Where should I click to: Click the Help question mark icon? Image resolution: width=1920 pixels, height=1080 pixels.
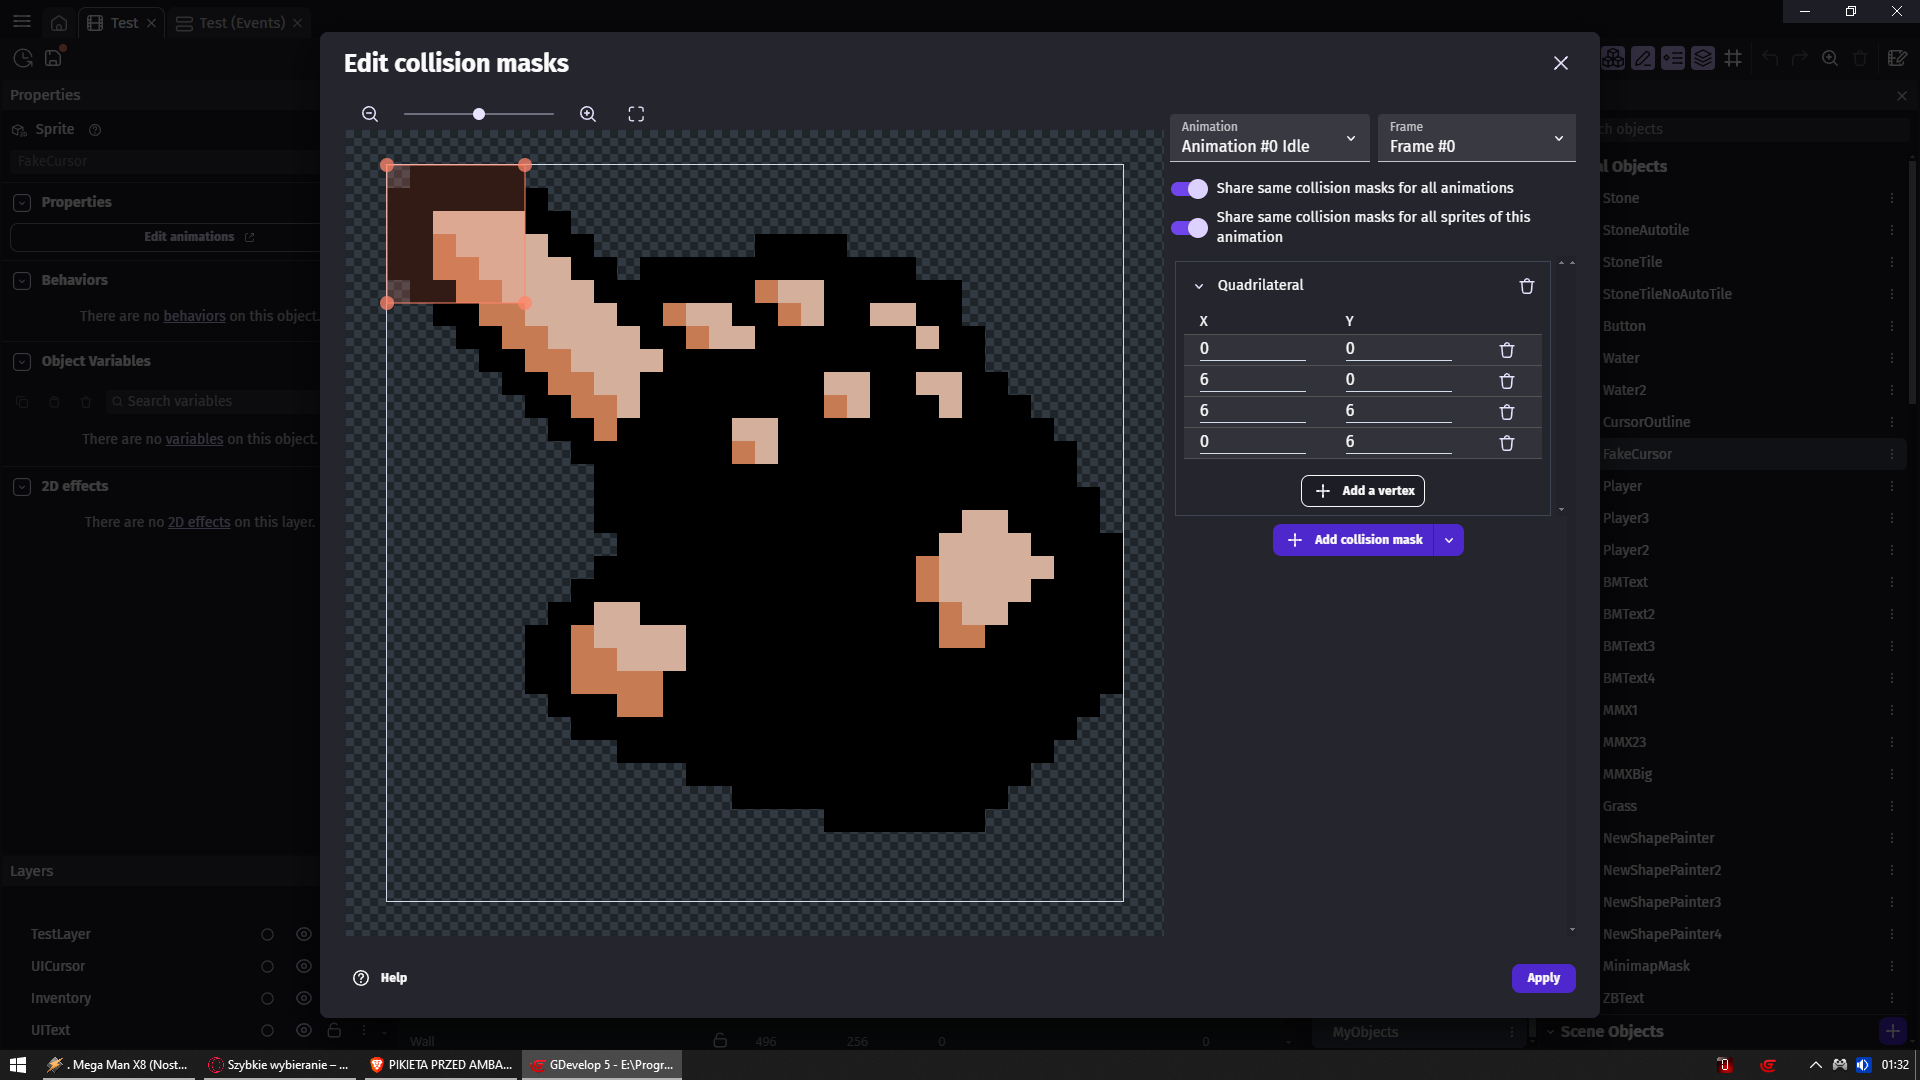click(x=361, y=978)
